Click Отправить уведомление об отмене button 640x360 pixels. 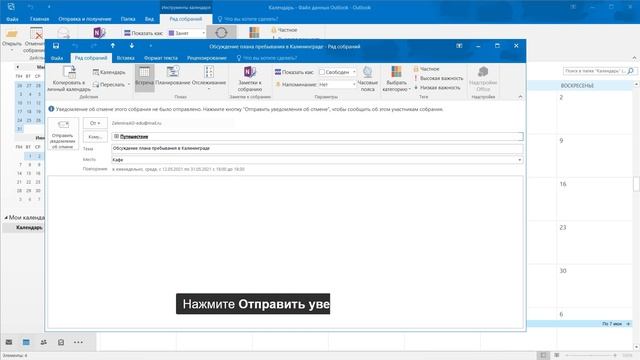[x=63, y=134]
